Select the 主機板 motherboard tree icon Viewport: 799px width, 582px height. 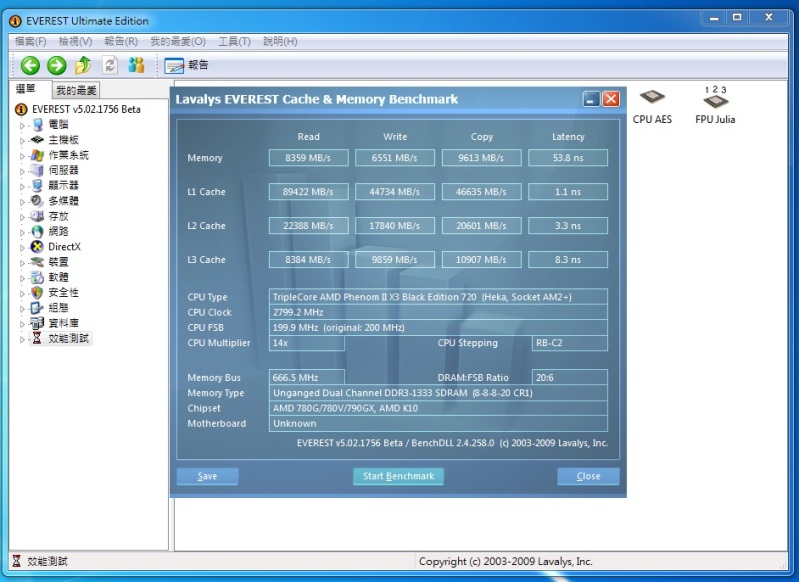coord(37,140)
